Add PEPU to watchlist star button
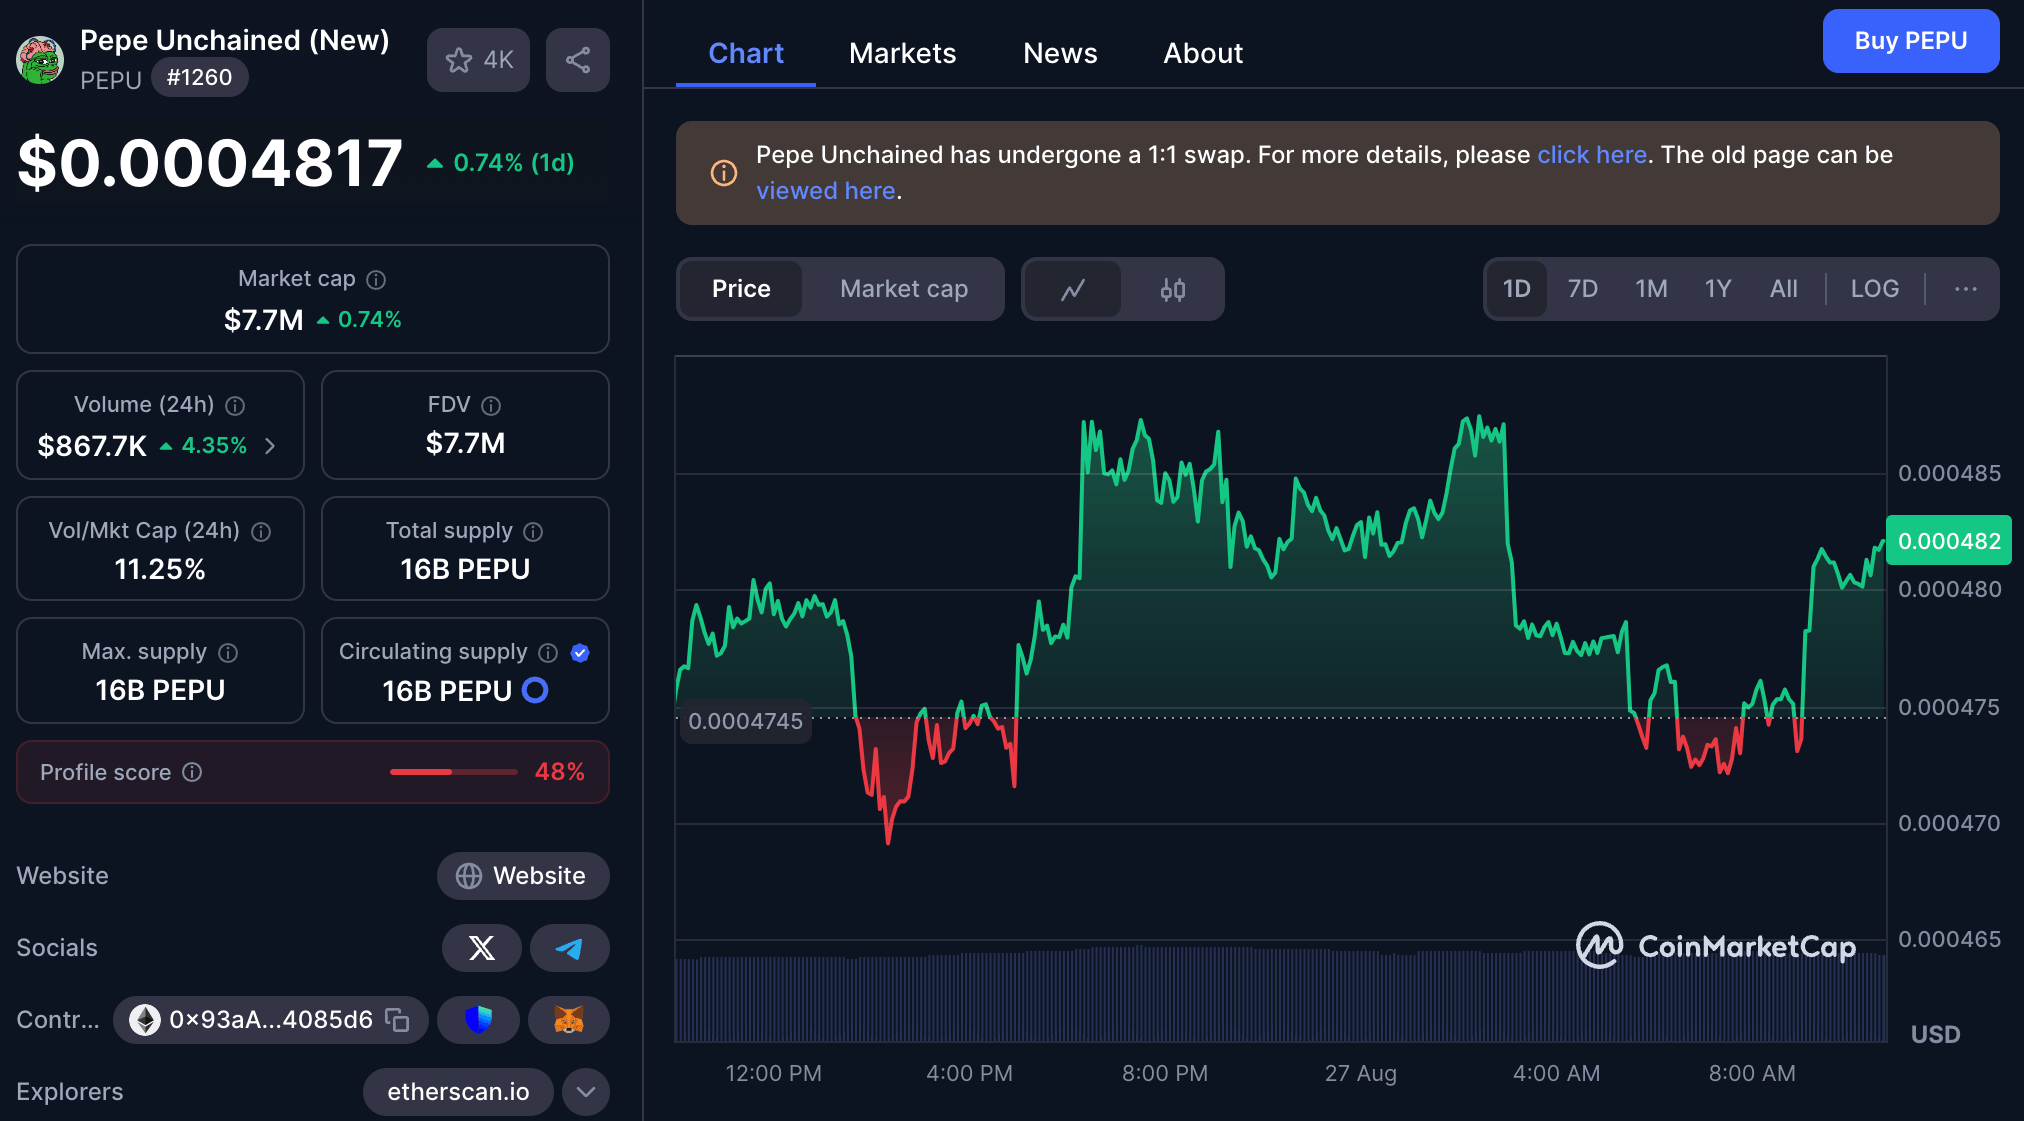The height and width of the screenshot is (1121, 2024). (x=478, y=60)
